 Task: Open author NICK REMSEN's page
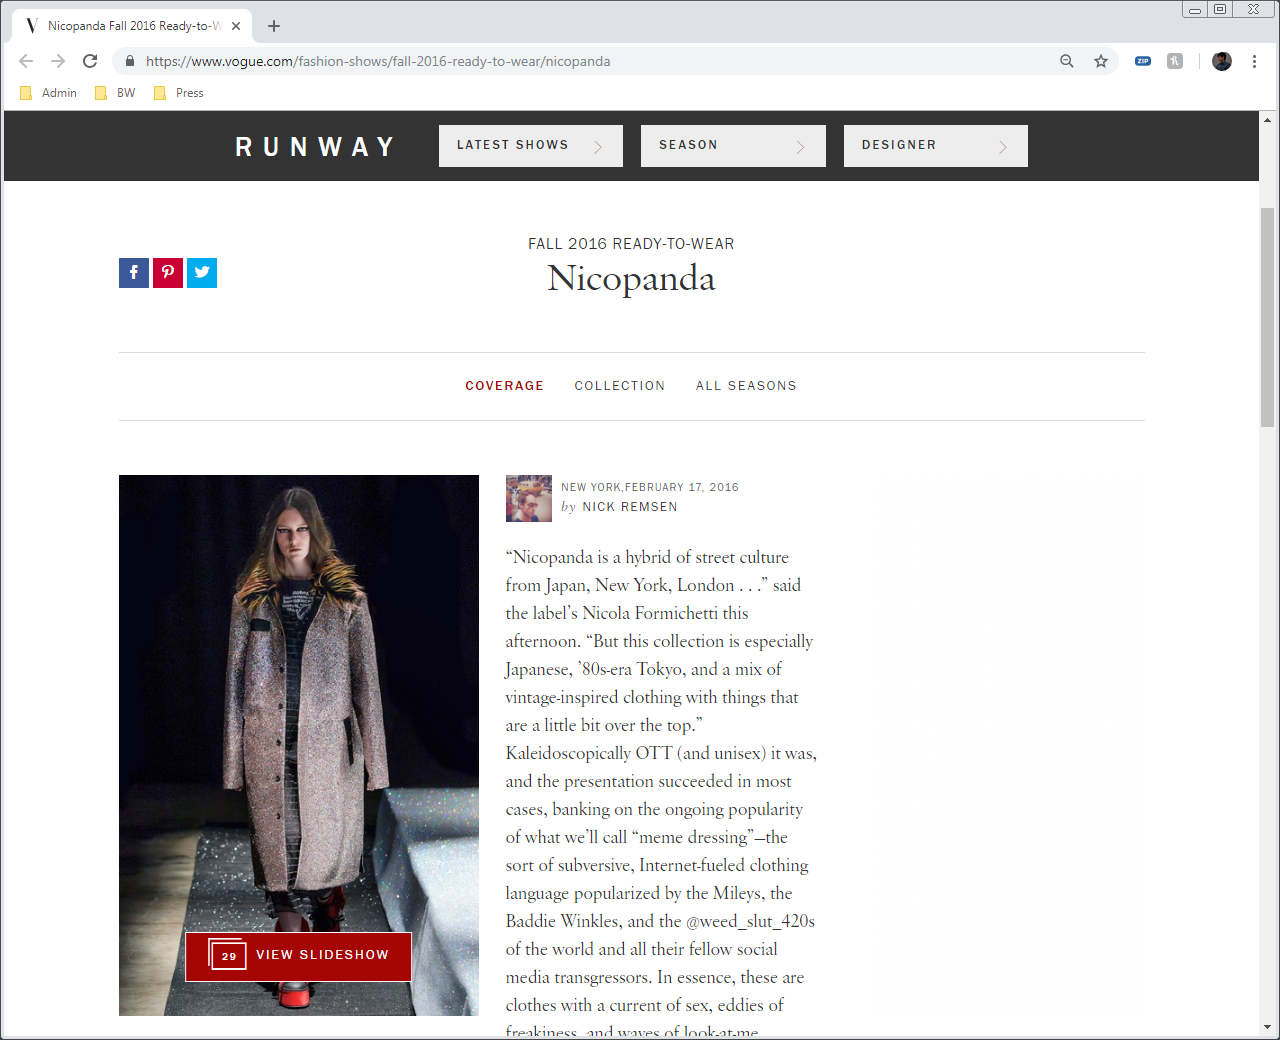coord(630,506)
